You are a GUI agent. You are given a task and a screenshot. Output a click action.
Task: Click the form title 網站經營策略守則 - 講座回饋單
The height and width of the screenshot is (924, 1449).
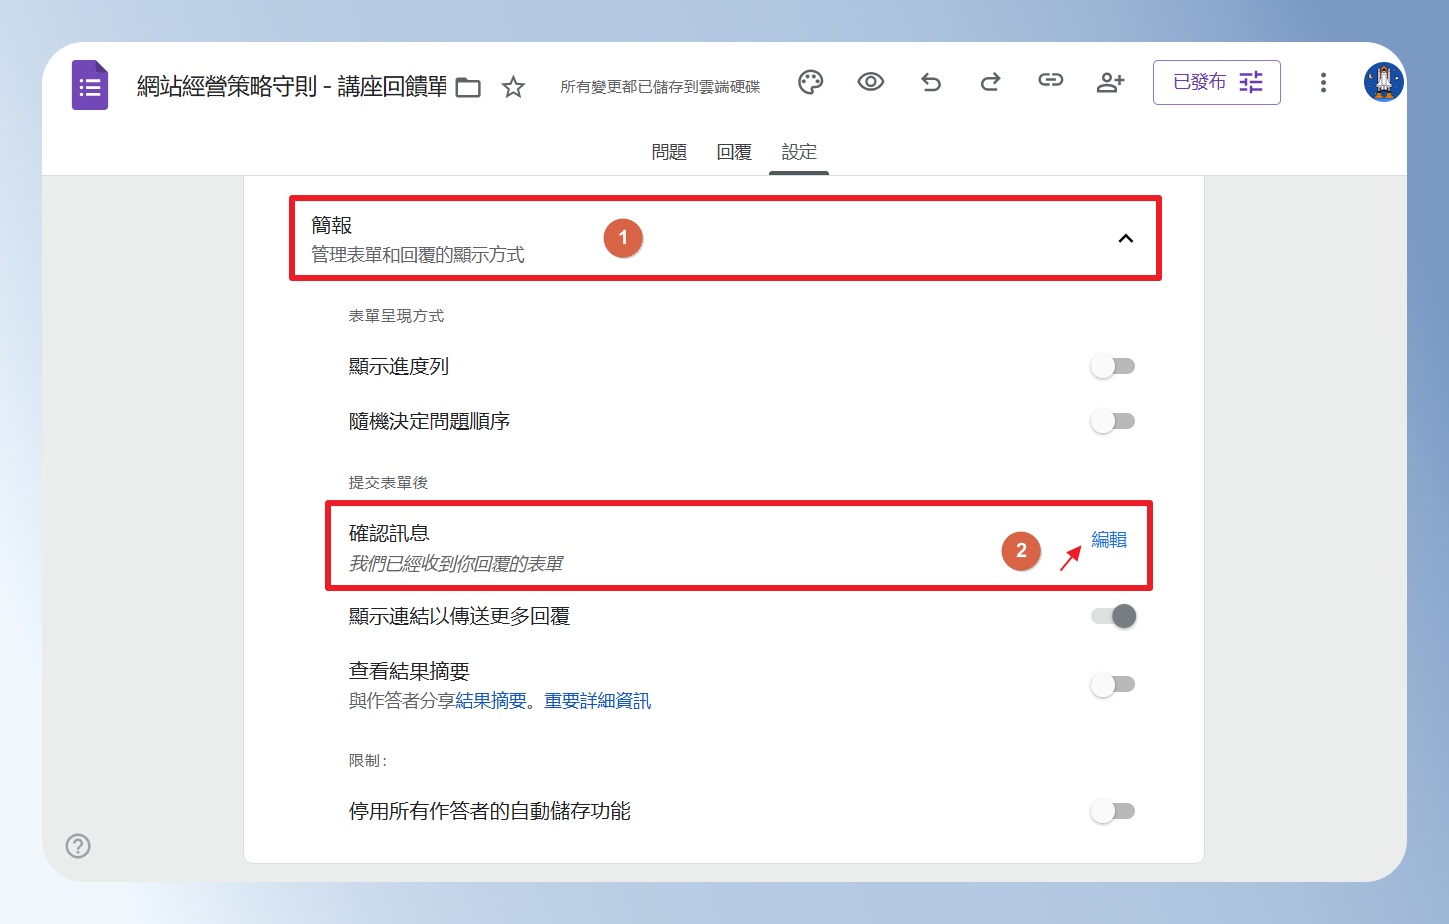click(x=292, y=87)
